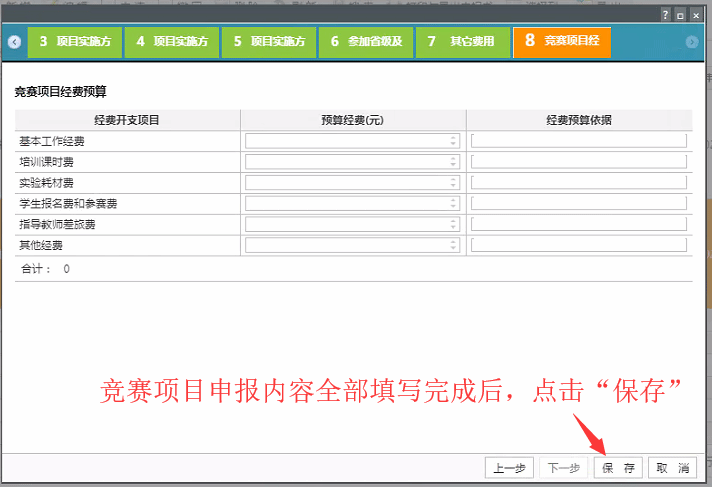Screen dimensions: 712x487
Task: Click stepper arrows for 其他经费 budget
Action: (453, 245)
